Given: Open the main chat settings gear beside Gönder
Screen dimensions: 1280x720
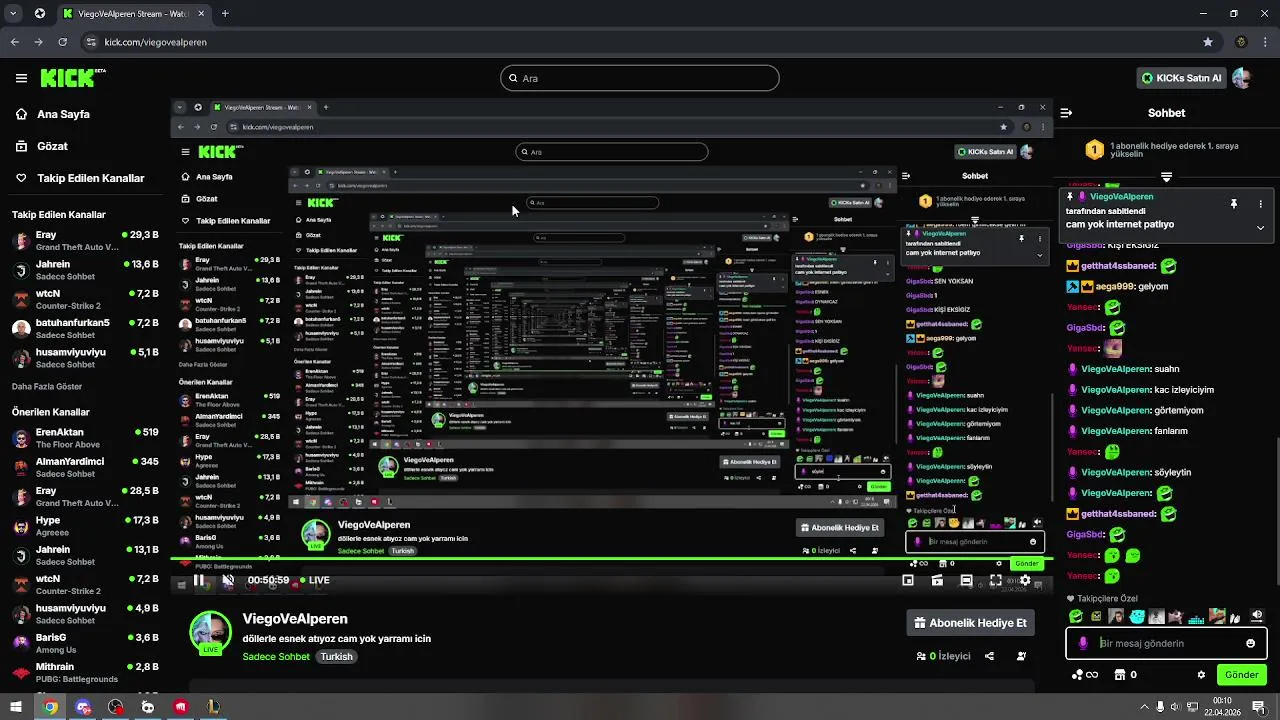Looking at the screenshot, I should point(1201,675).
